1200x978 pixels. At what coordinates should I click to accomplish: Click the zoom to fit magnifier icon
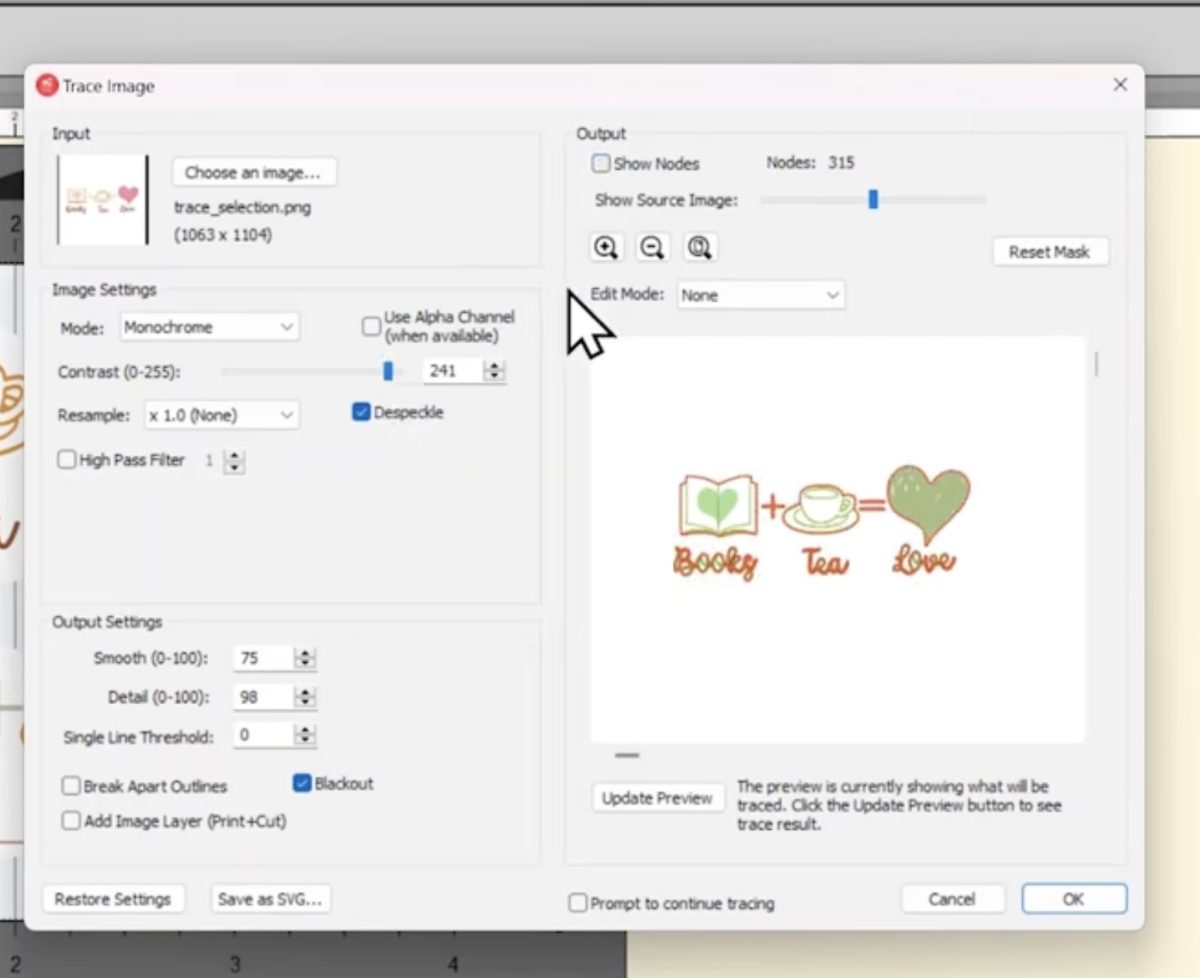point(699,248)
